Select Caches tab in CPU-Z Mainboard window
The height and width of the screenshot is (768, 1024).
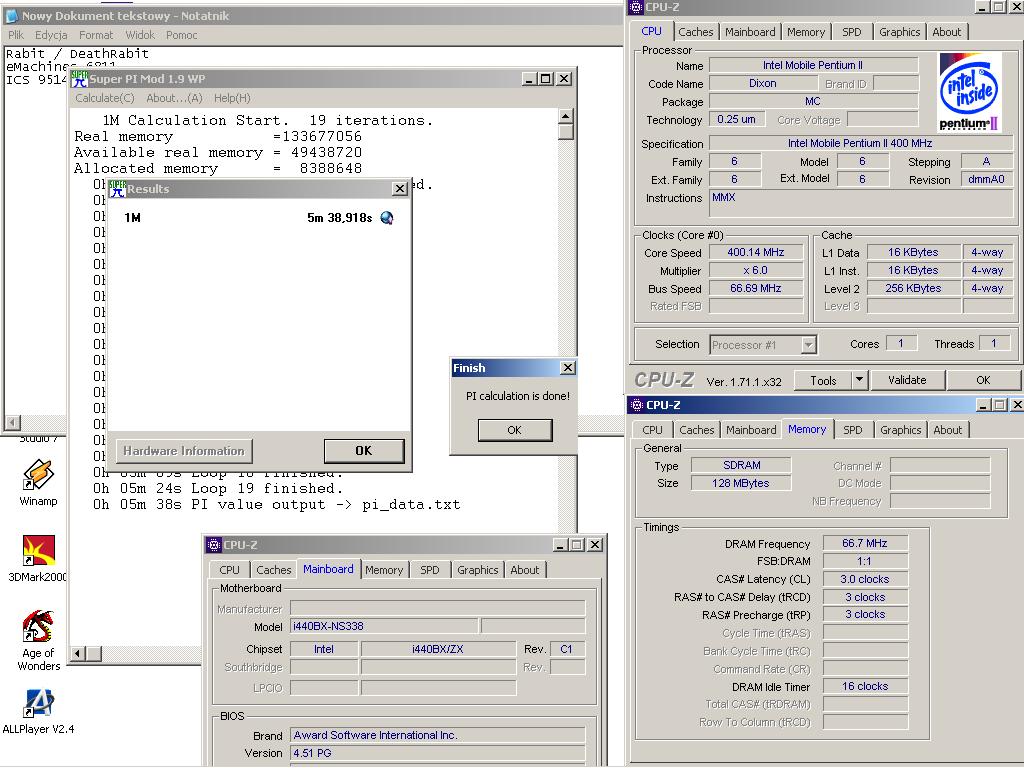point(274,569)
